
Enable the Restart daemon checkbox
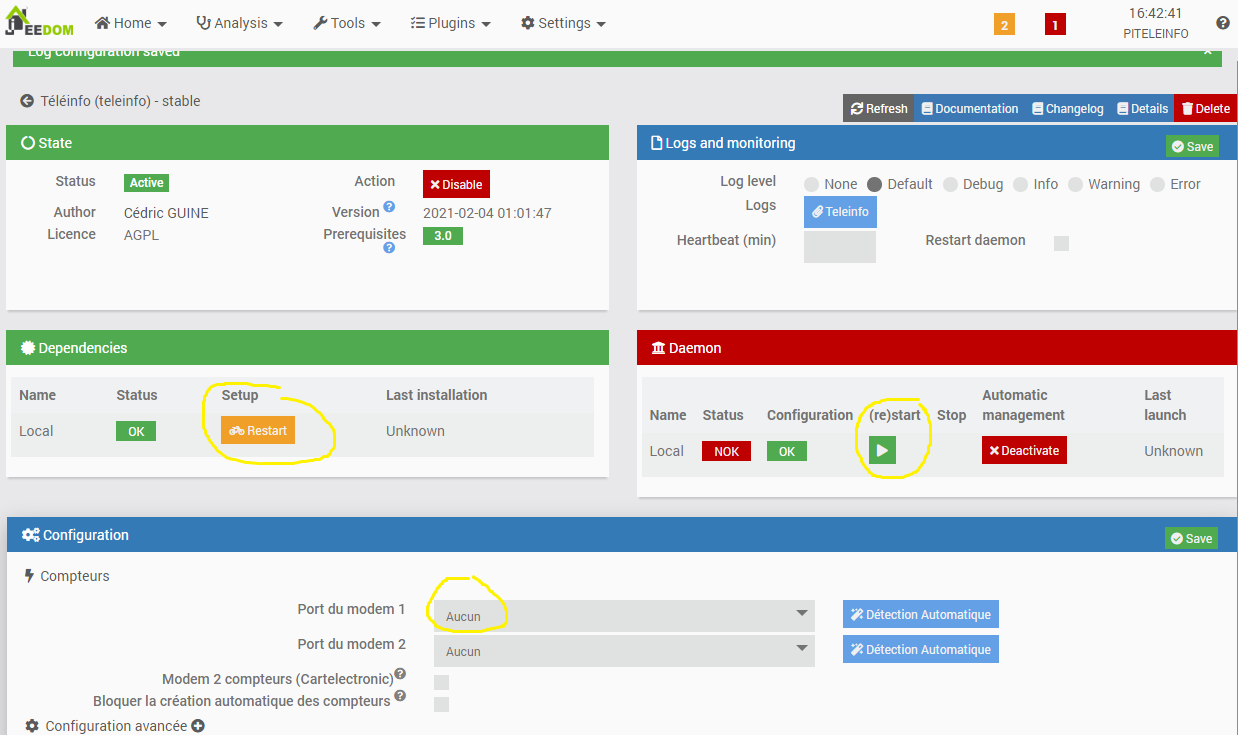pos(1061,243)
